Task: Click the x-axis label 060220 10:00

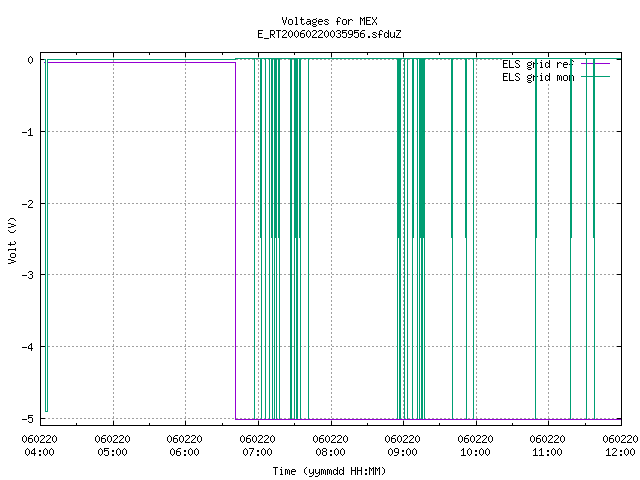Action: [x=475, y=446]
